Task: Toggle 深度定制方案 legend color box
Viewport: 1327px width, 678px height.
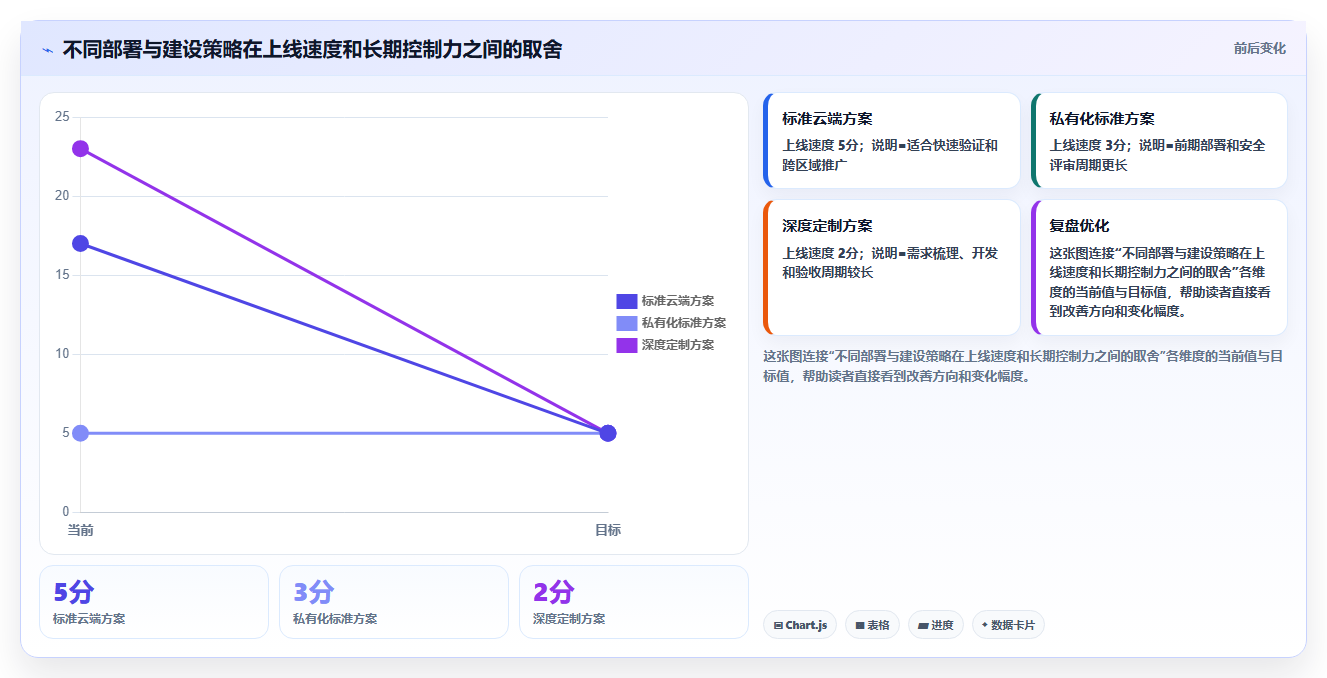Action: 626,345
